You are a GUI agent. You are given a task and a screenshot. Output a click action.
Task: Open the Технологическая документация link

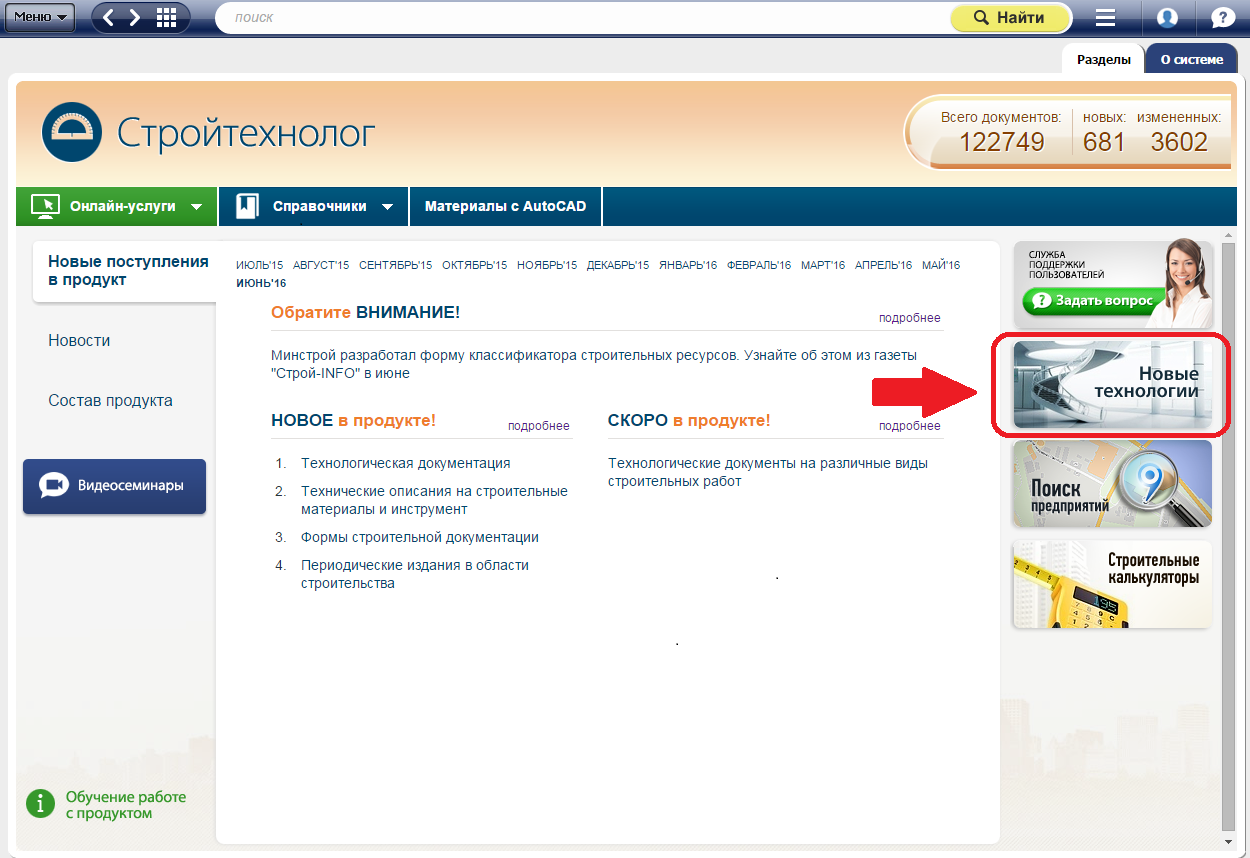click(405, 464)
